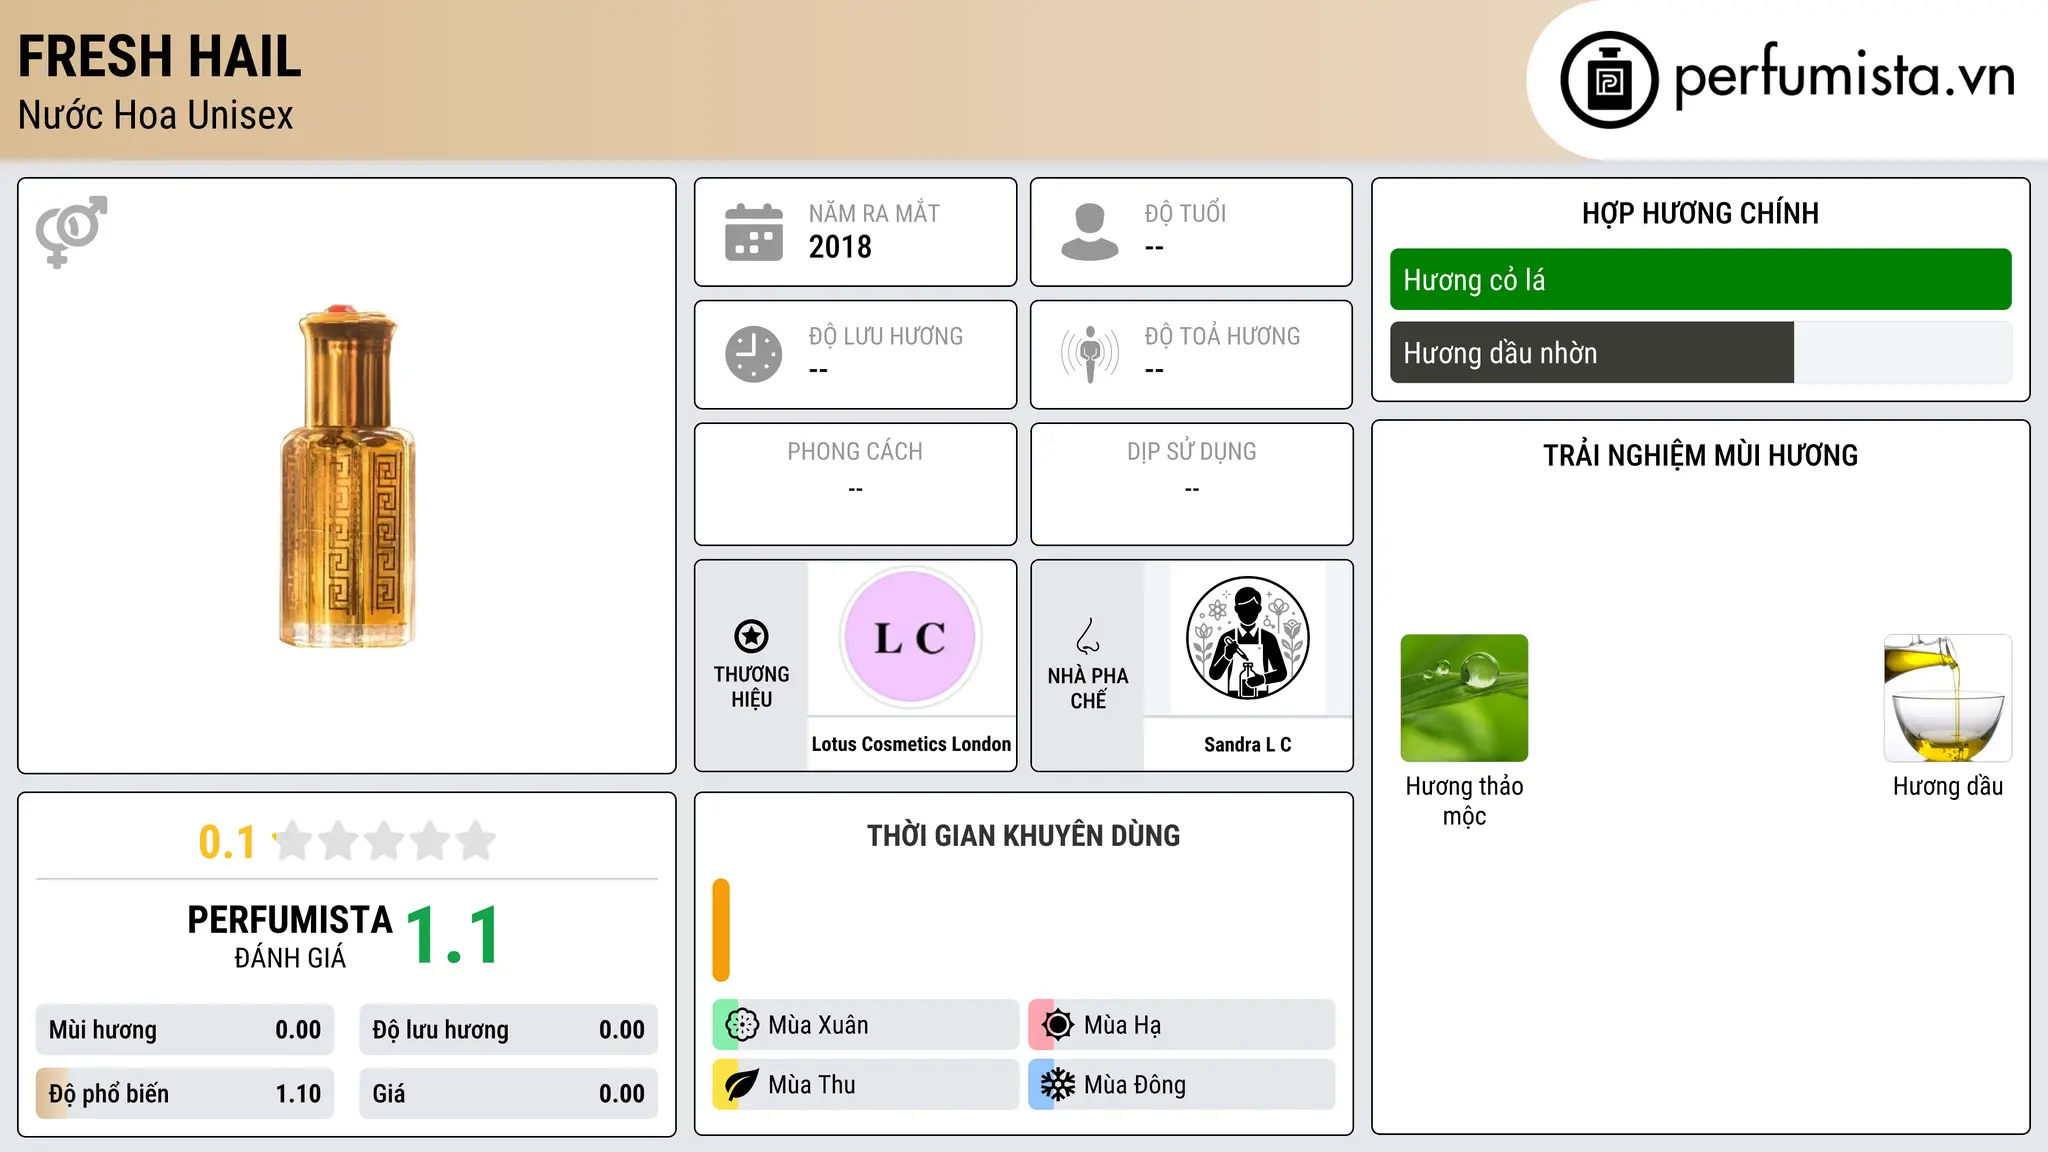
Task: Click the Hương dầu caption
Action: [x=1947, y=787]
